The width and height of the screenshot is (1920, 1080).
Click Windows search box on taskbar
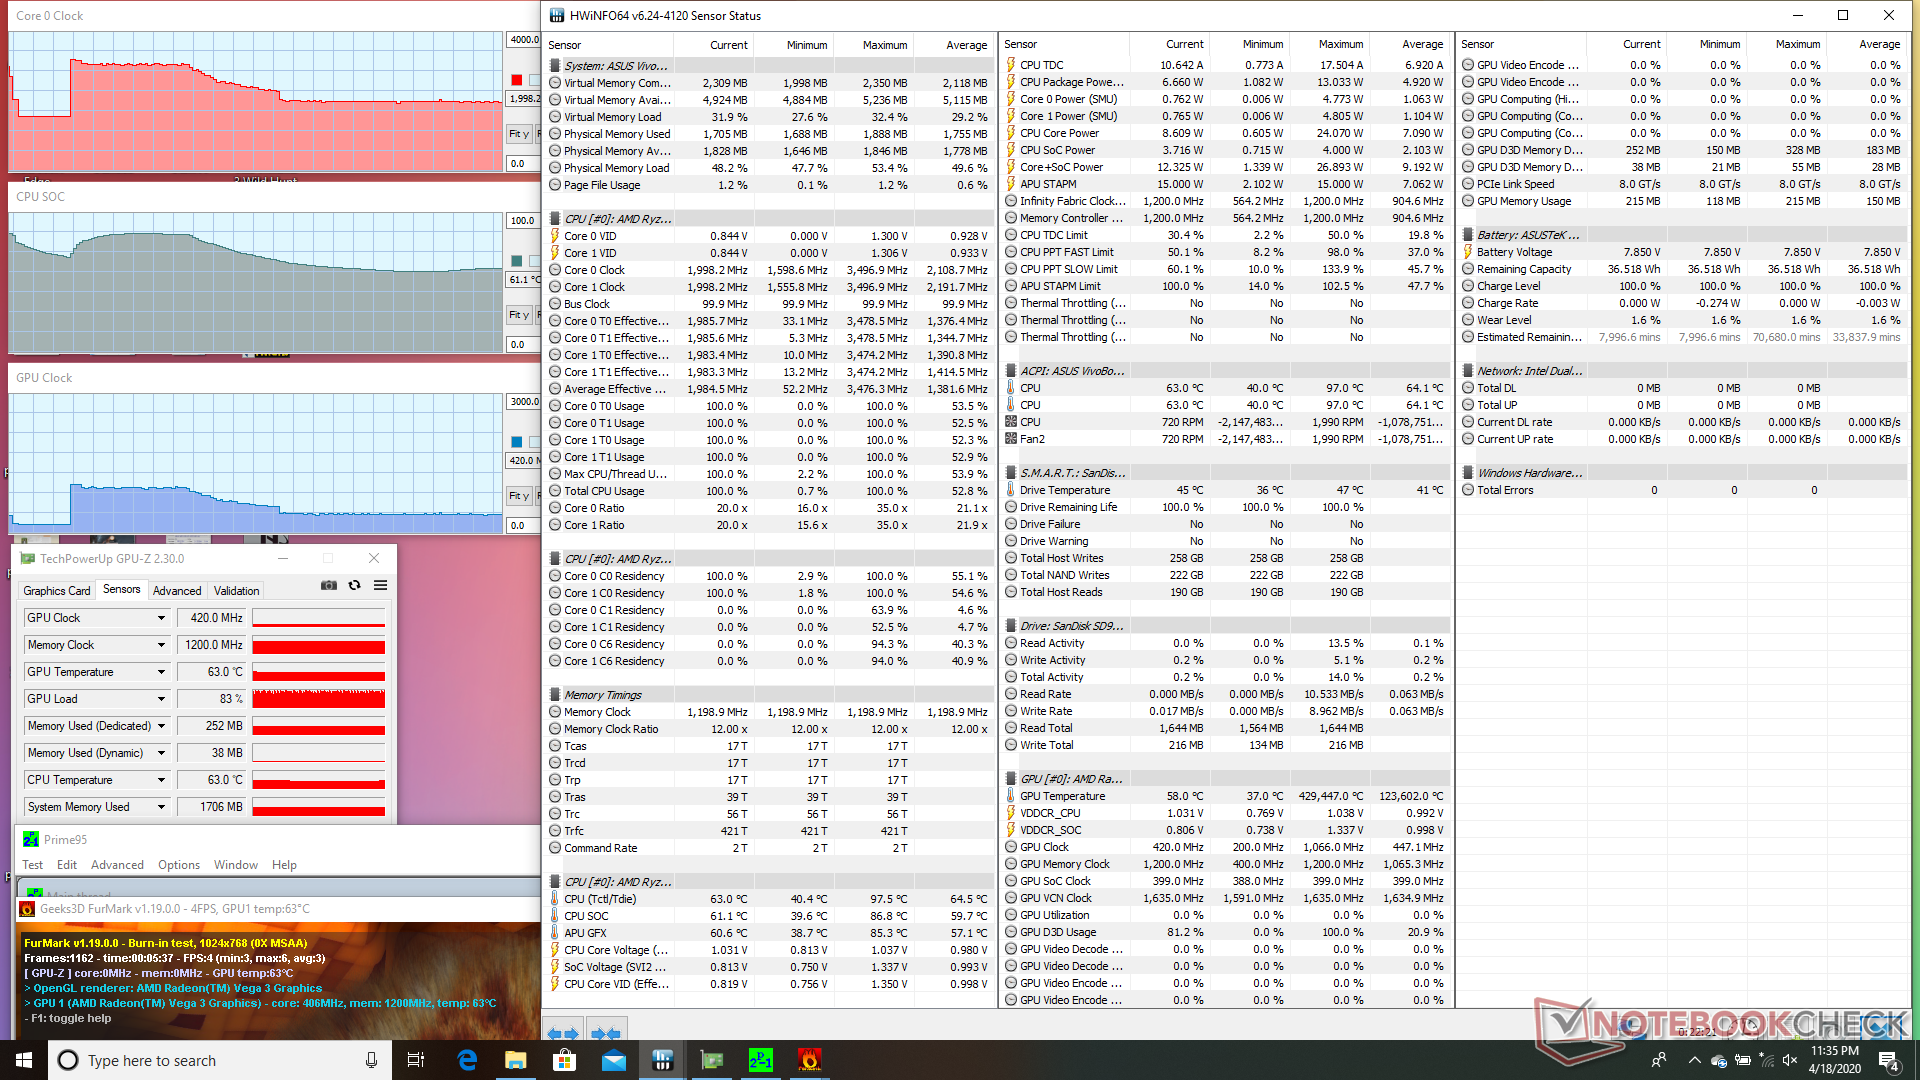pos(215,1060)
